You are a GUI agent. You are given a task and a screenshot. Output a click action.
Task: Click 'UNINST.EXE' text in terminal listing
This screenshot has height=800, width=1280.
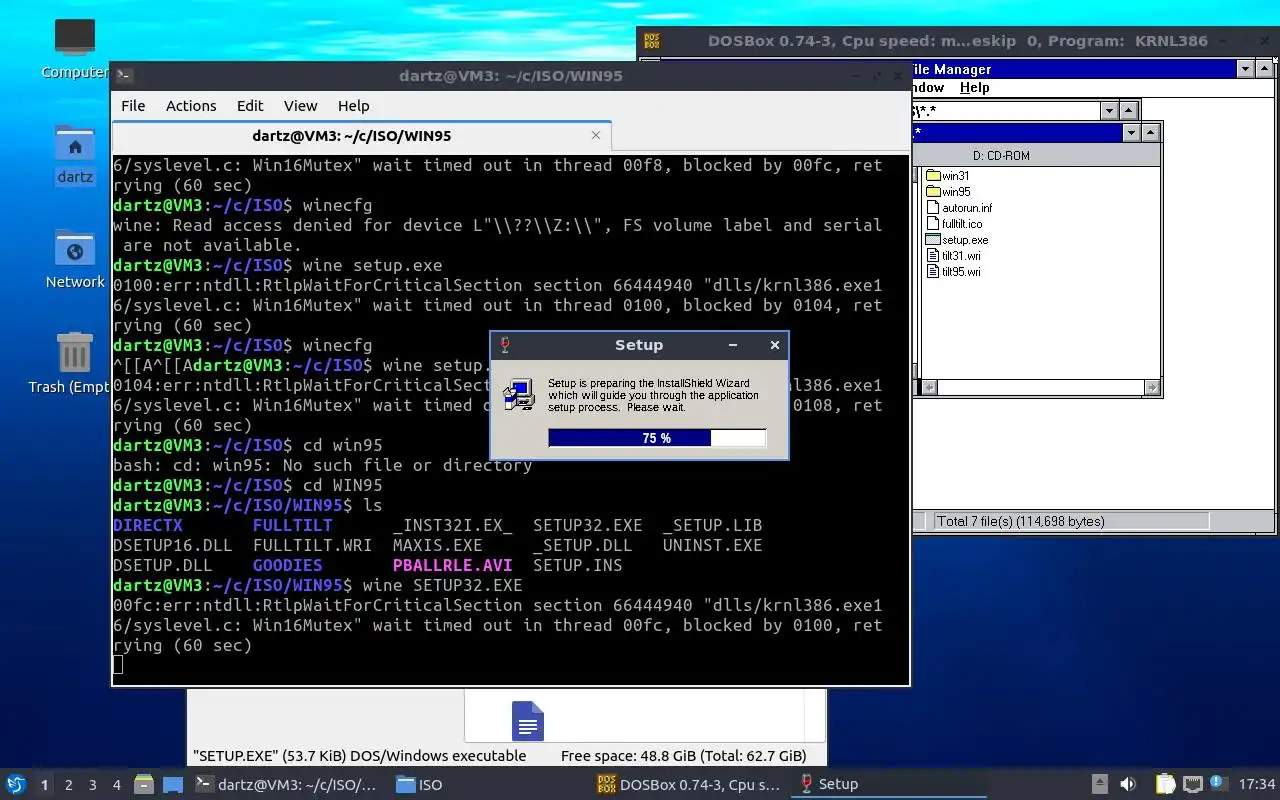pyautogui.click(x=712, y=545)
